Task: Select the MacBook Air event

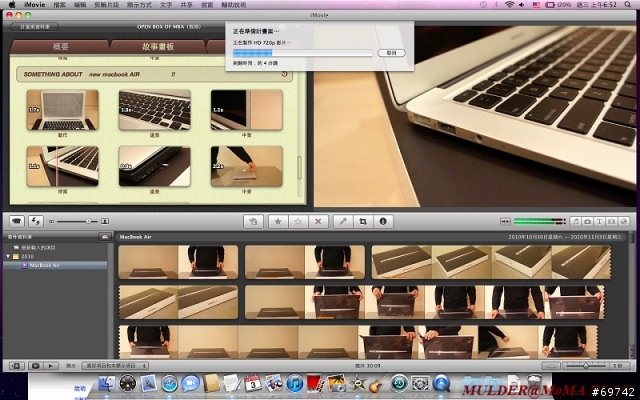Action: click(55, 265)
